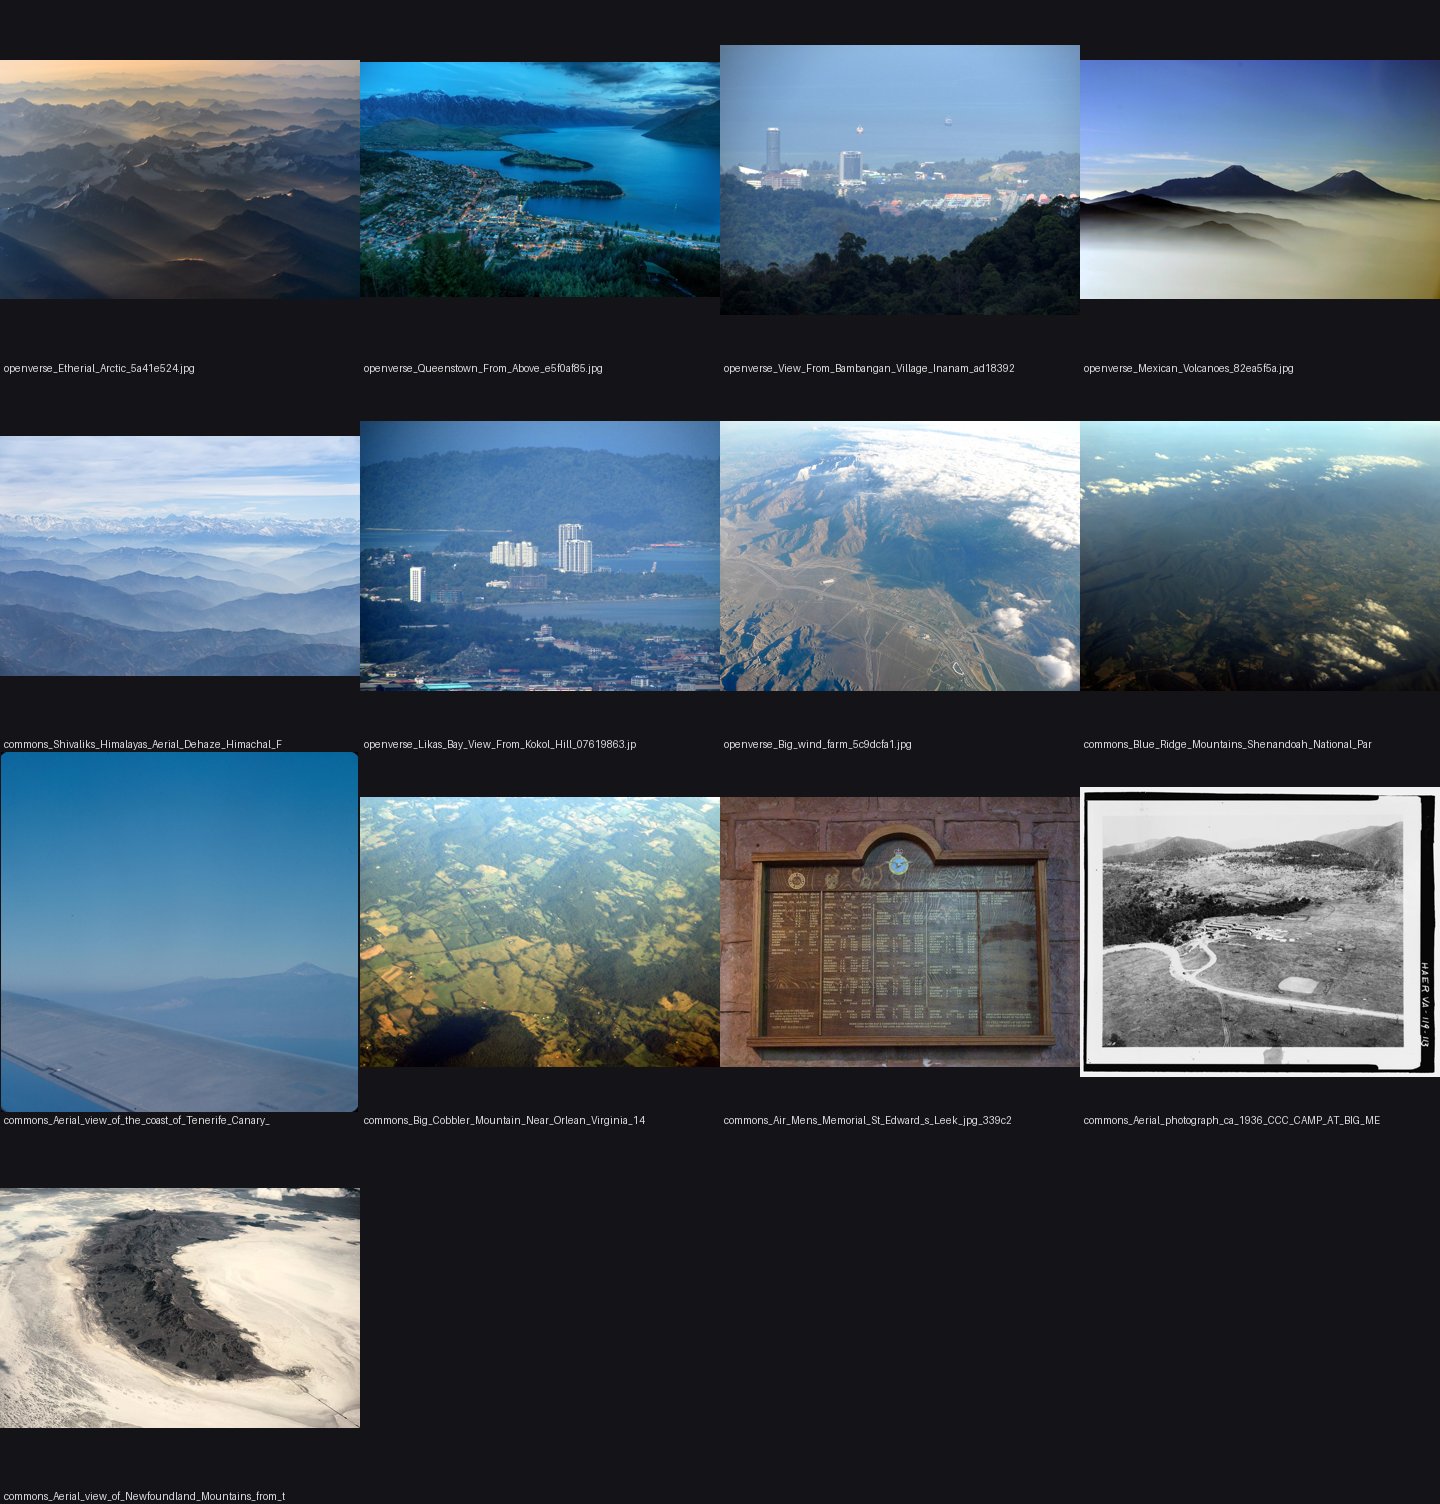This screenshot has width=1440, height=1504.
Task: Open the Bambangan Village Inanam view image
Action: point(900,180)
